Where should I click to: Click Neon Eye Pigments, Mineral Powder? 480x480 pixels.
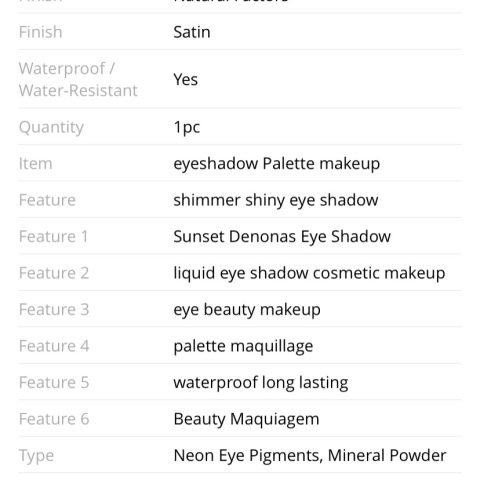tap(310, 456)
